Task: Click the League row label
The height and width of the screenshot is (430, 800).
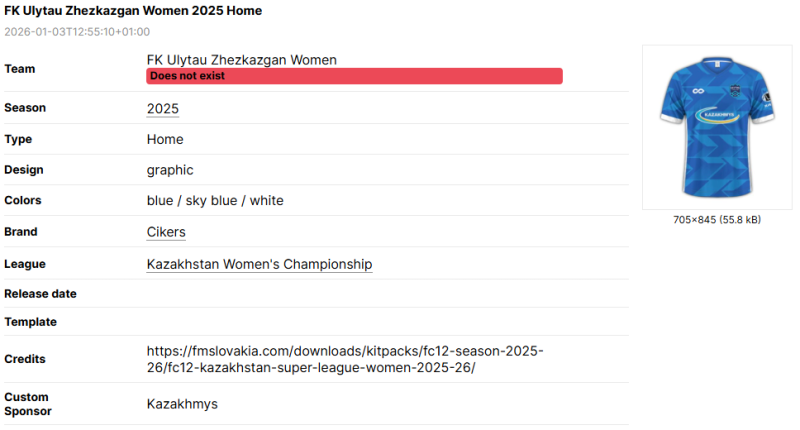Action: click(x=25, y=265)
